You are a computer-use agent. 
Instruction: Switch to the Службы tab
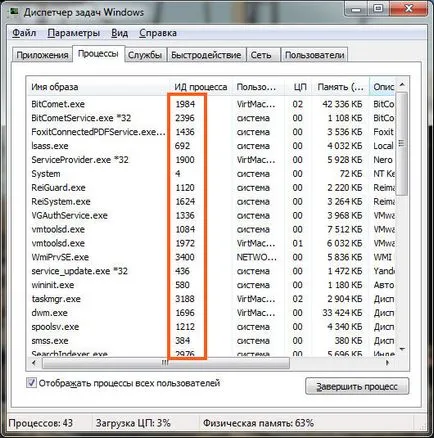145,55
